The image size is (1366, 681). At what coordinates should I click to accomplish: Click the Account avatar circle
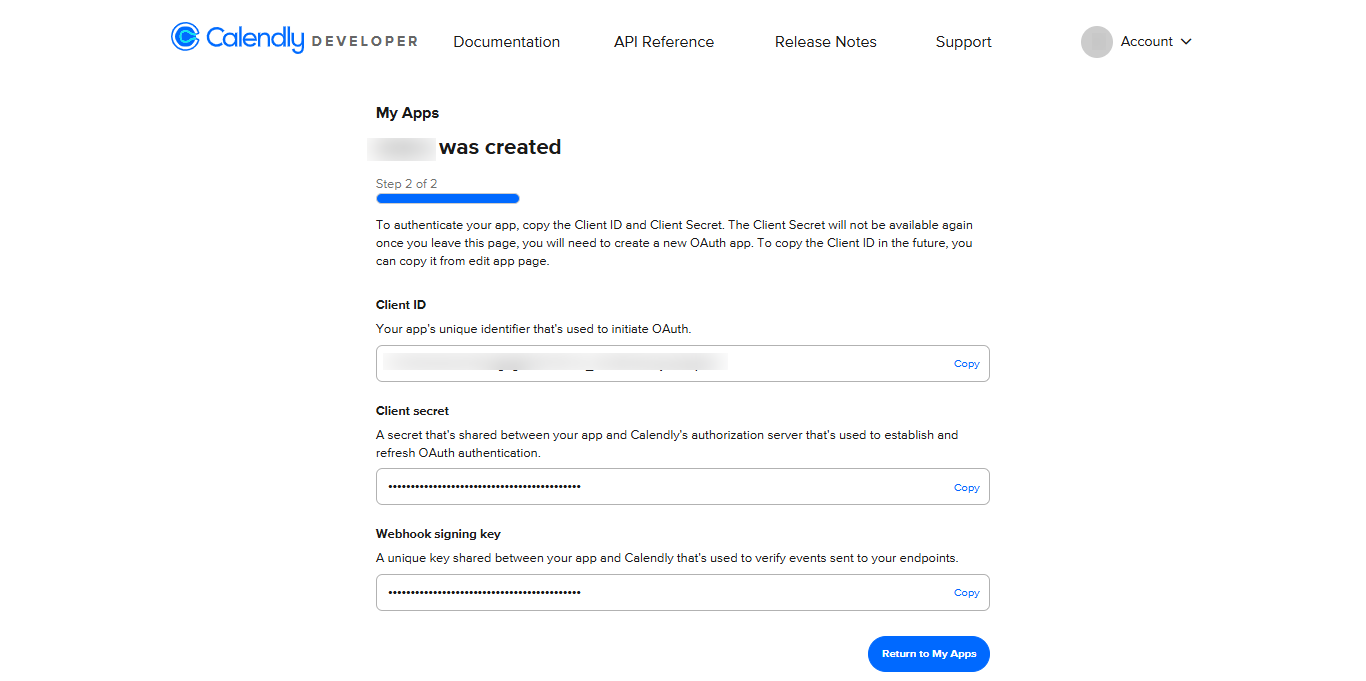coord(1097,42)
